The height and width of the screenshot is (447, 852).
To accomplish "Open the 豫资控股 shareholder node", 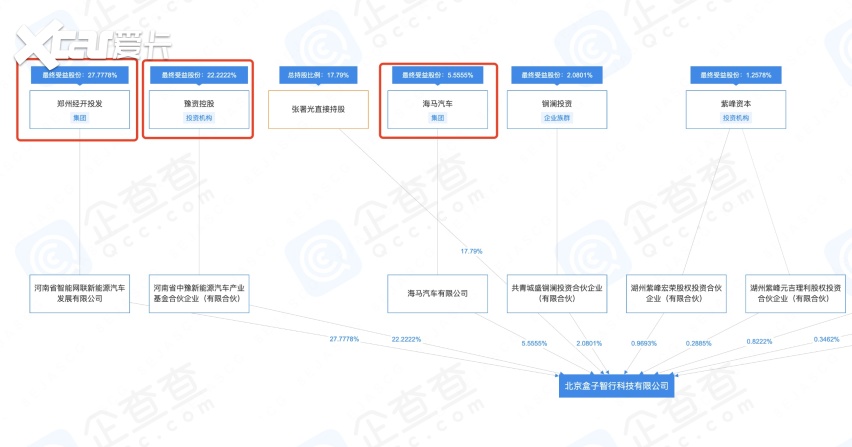I will 199,110.
